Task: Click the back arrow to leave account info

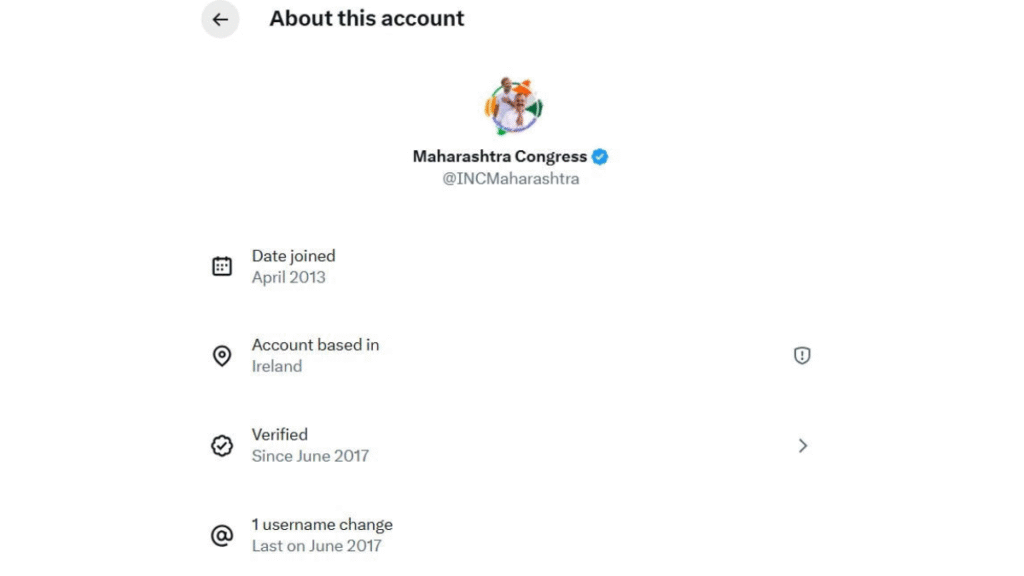Action: tap(220, 20)
